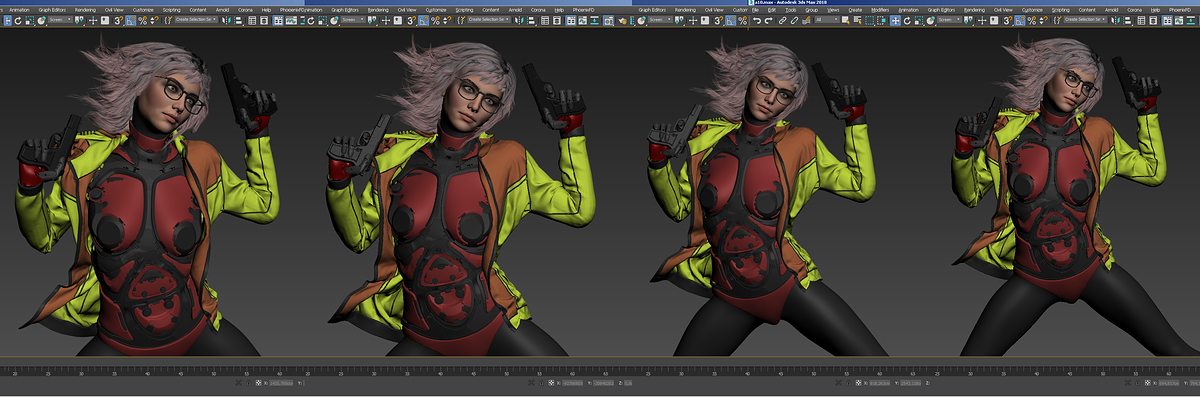Image resolution: width=1200 pixels, height=397 pixels.
Task: Open the Group menu
Action: click(x=811, y=10)
